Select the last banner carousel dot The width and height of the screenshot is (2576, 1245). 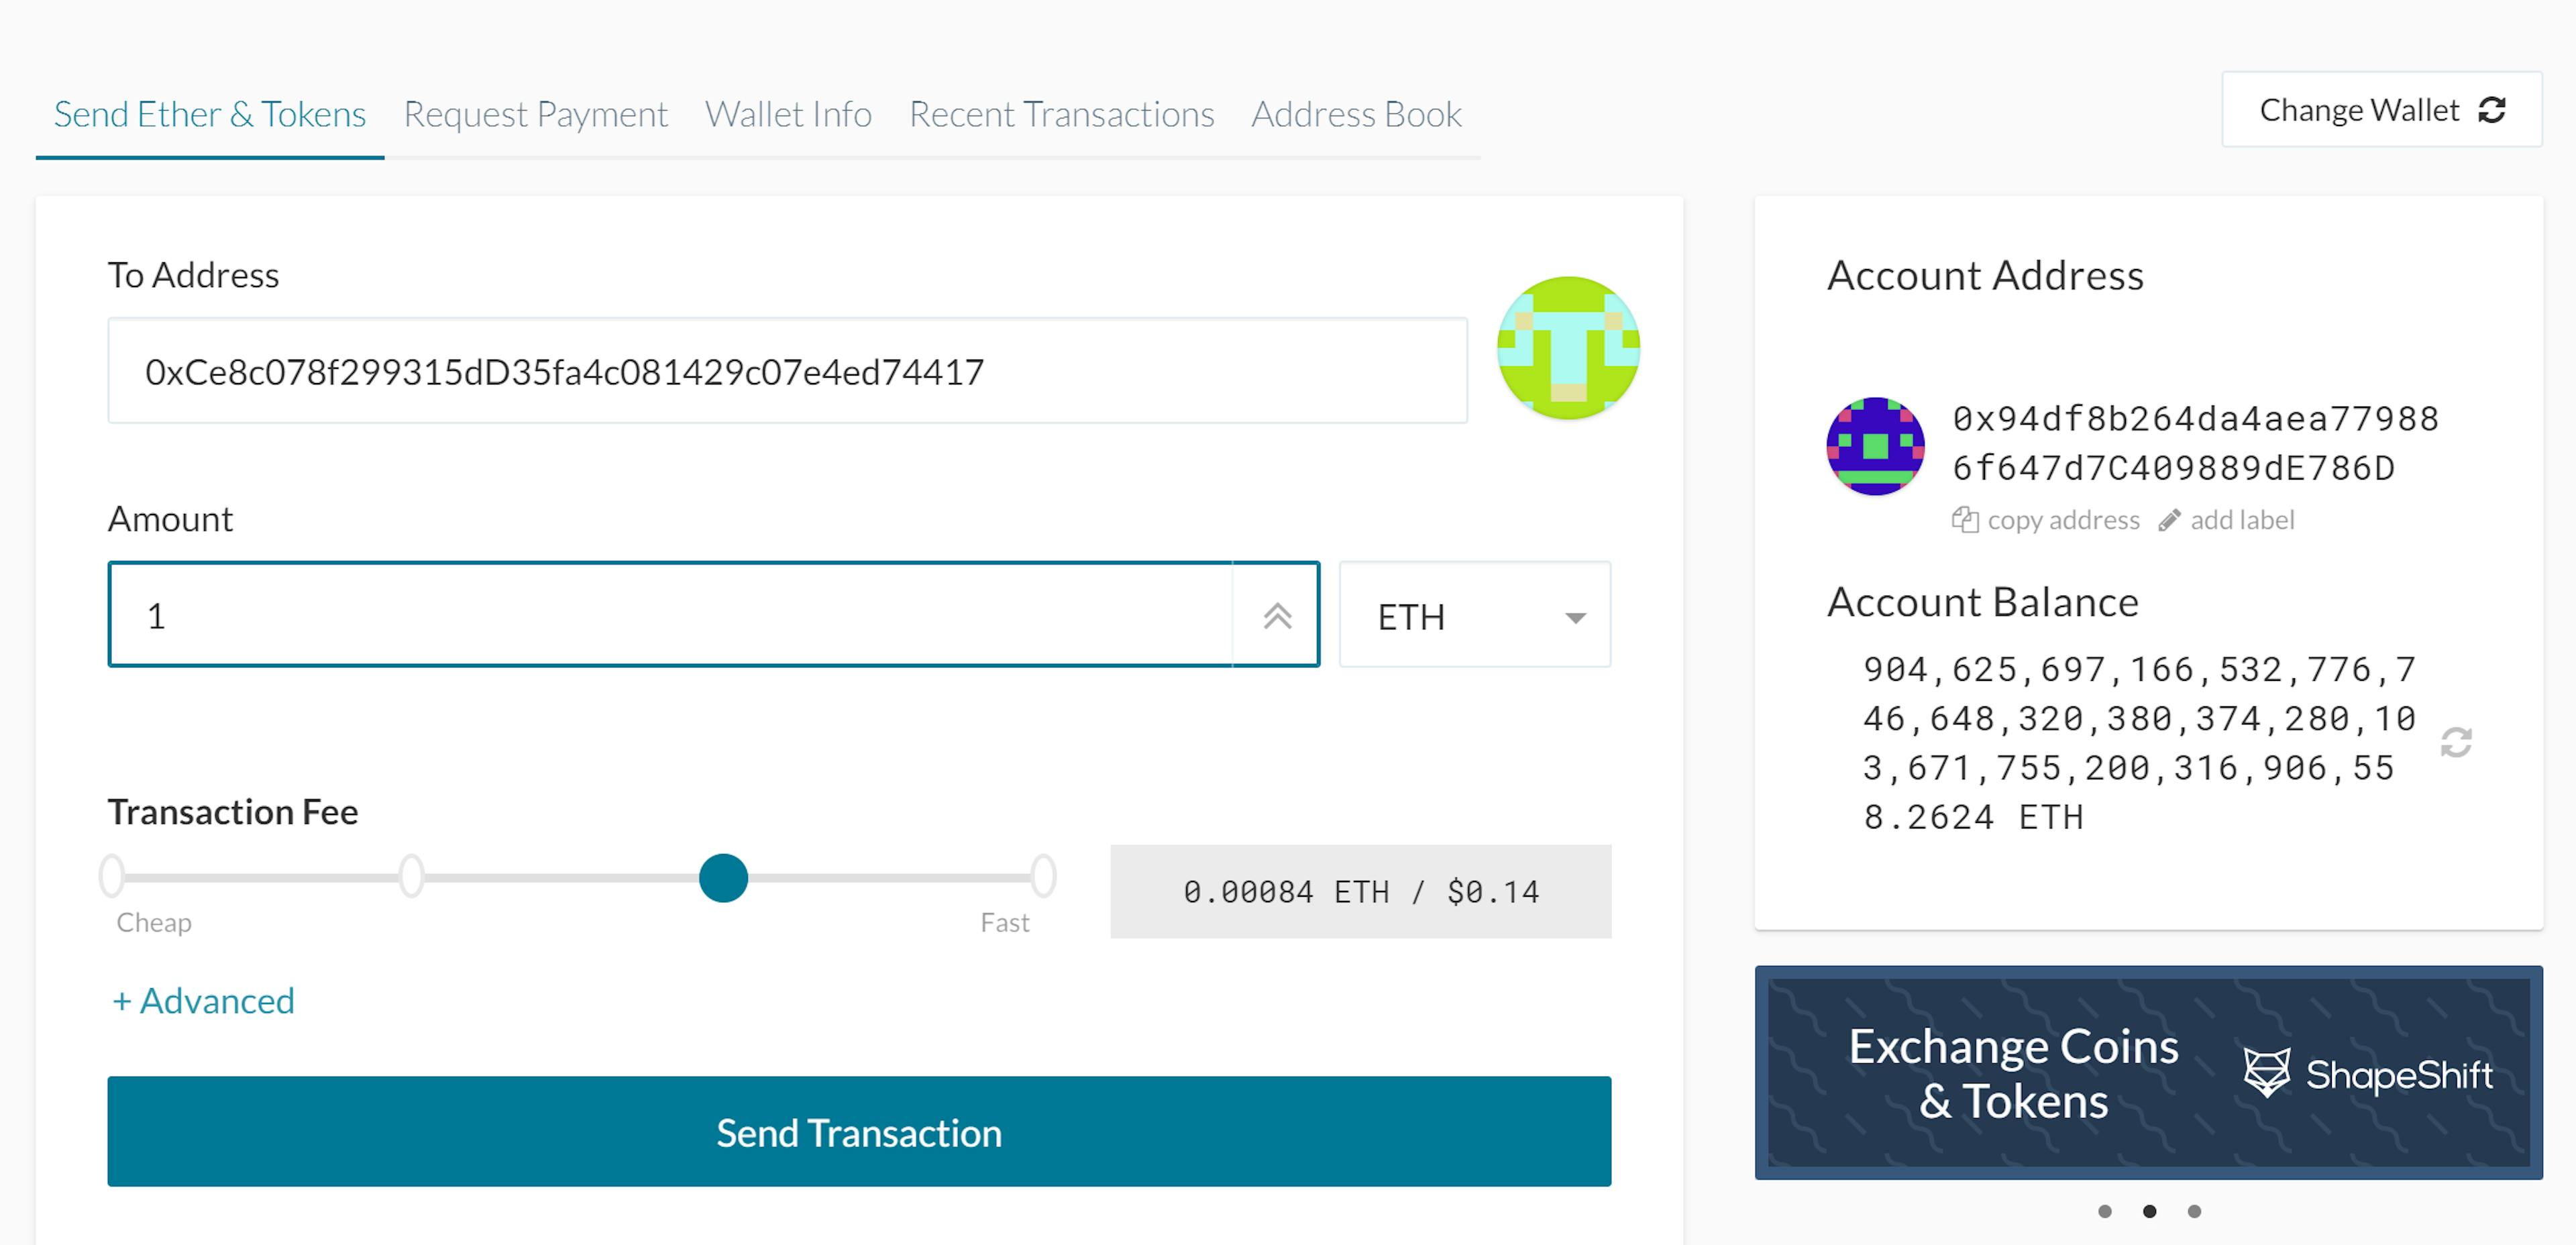(x=2194, y=1211)
